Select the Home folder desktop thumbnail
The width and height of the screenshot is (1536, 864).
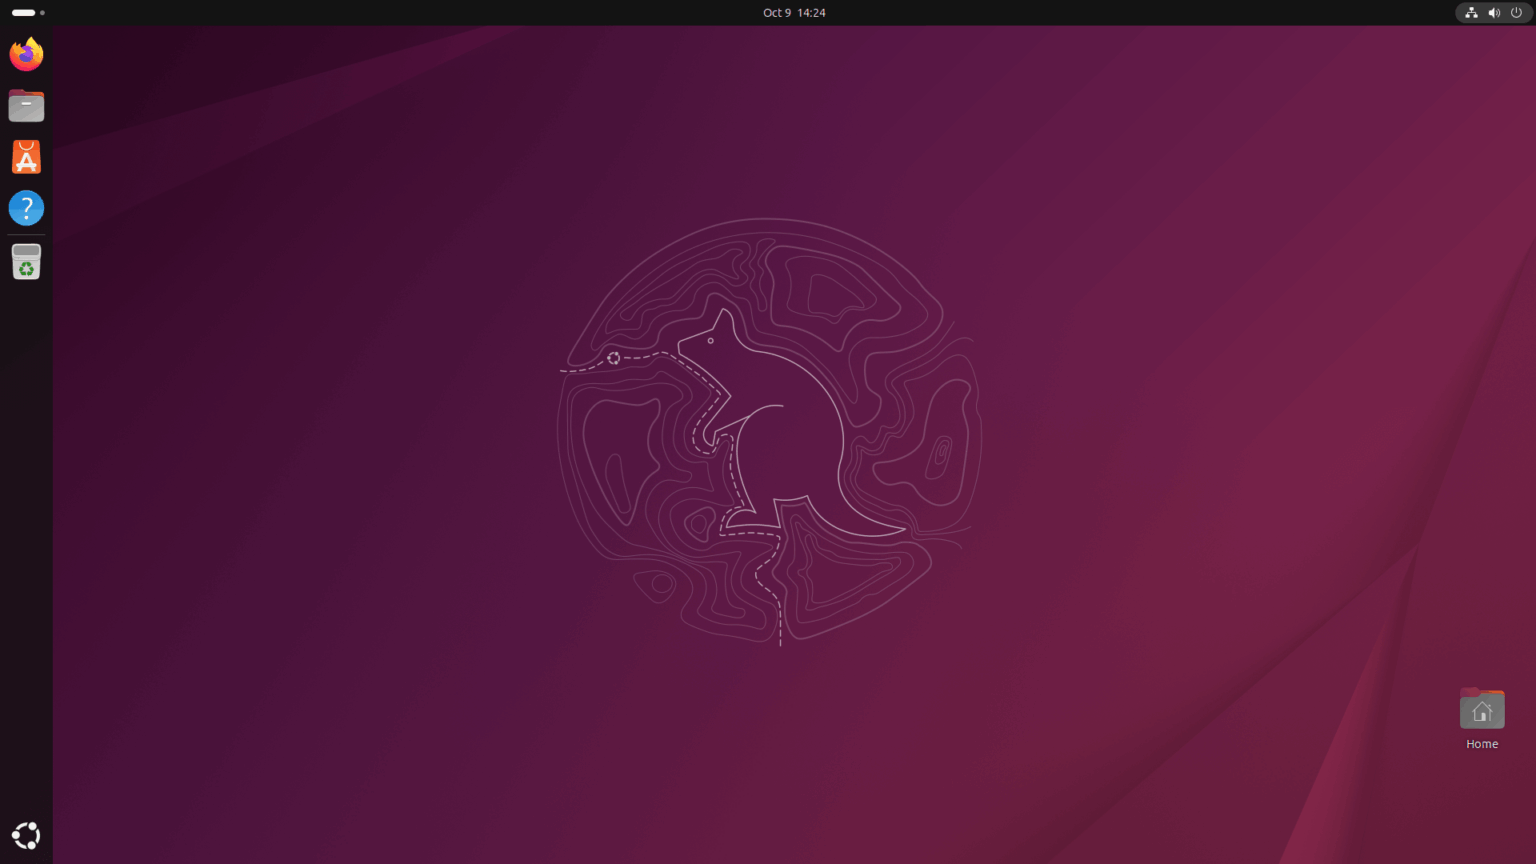[x=1482, y=709]
